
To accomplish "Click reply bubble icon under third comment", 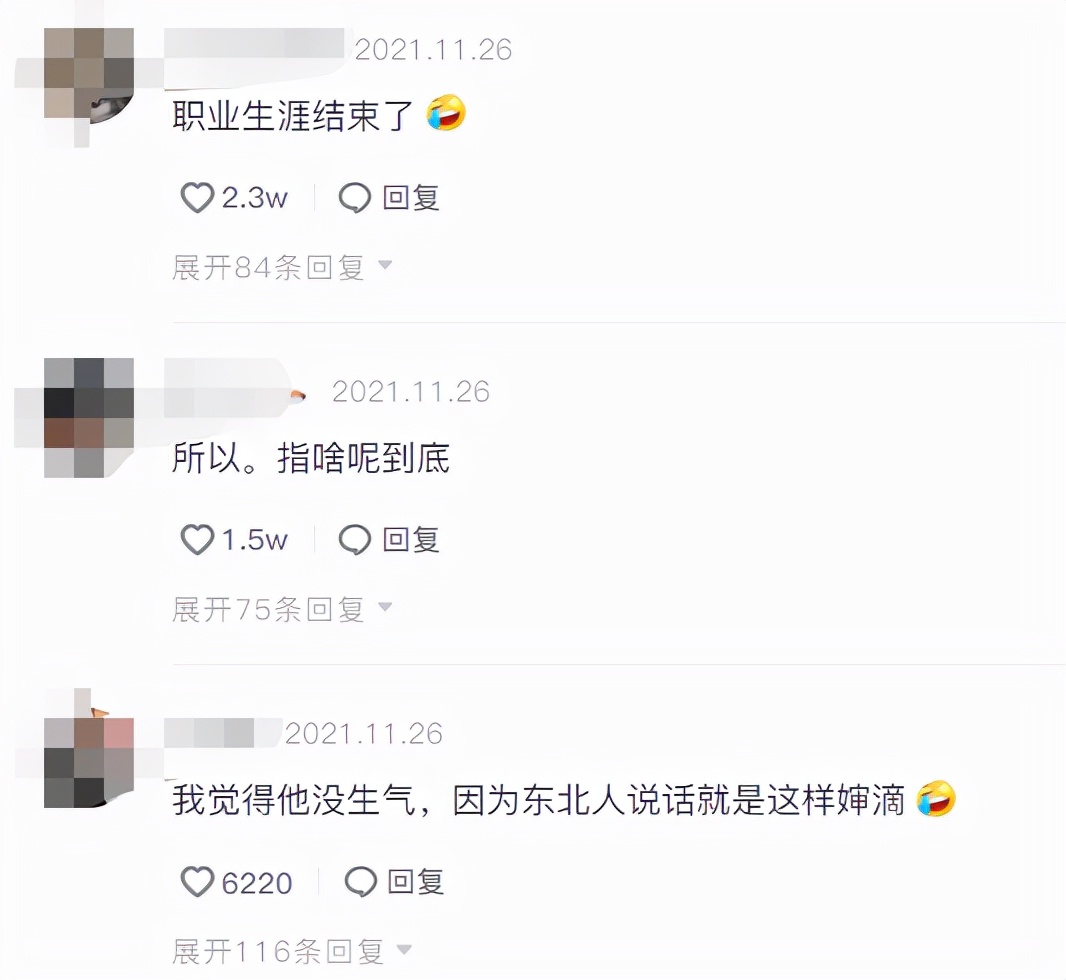I will (360, 882).
